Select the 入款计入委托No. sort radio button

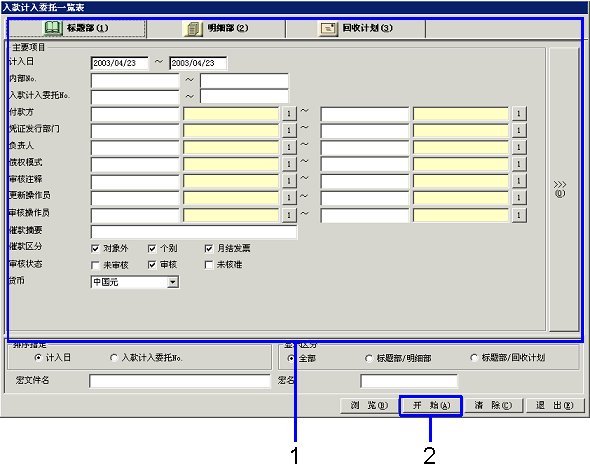[113, 358]
